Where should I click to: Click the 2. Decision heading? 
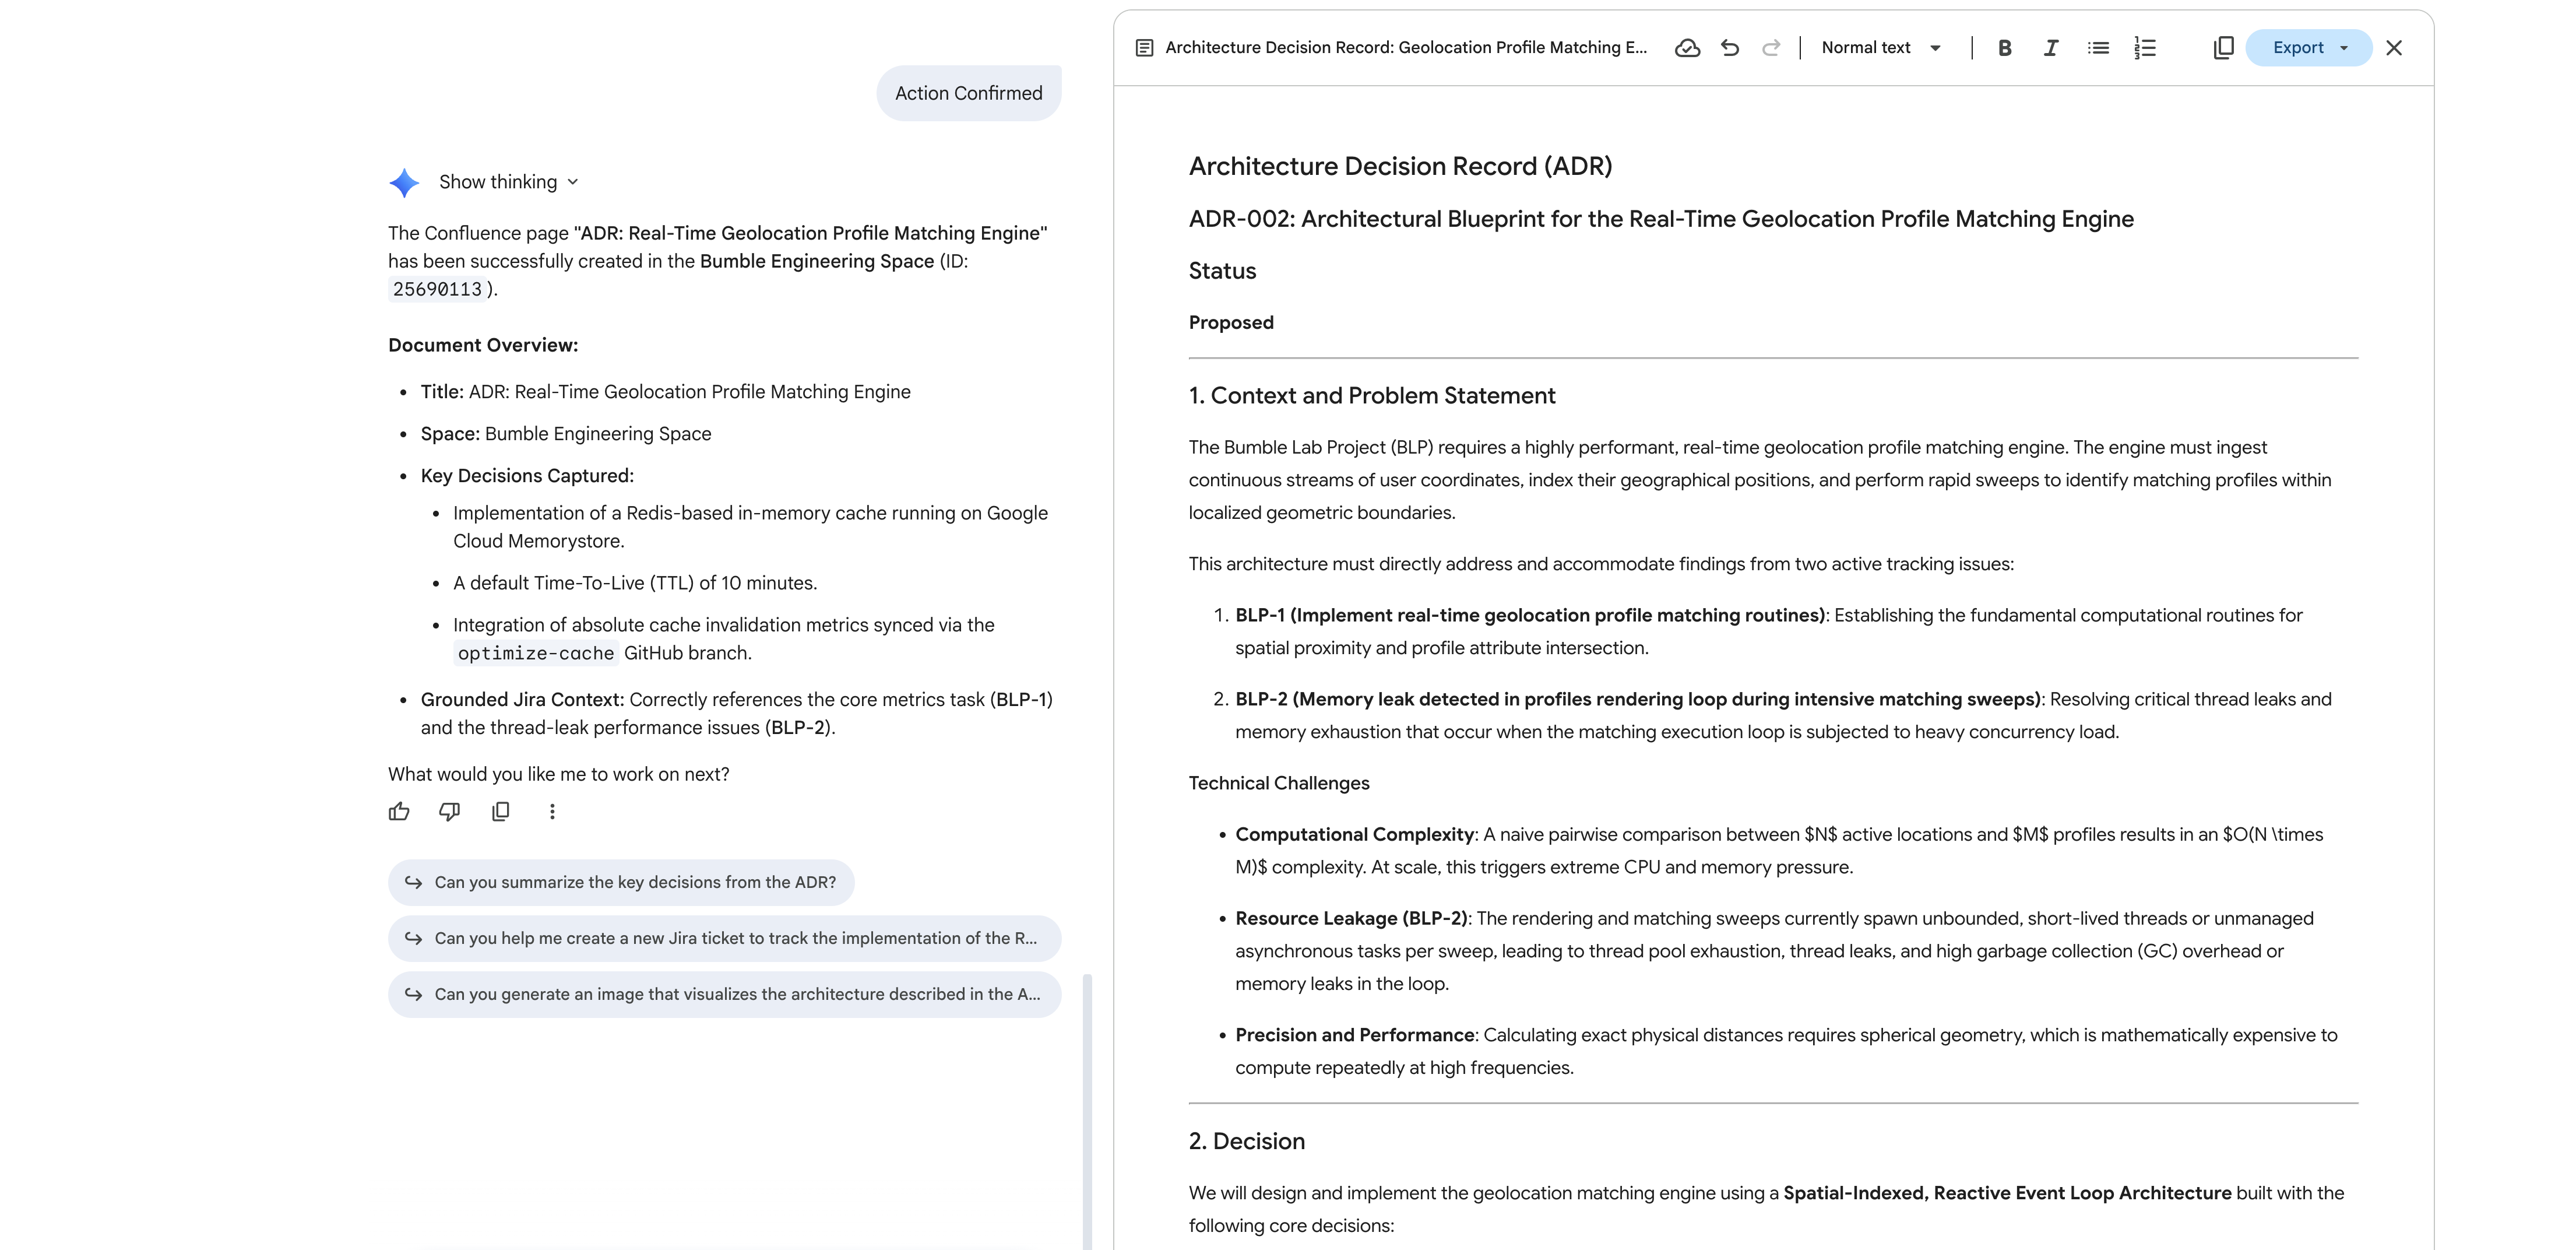[1246, 1141]
